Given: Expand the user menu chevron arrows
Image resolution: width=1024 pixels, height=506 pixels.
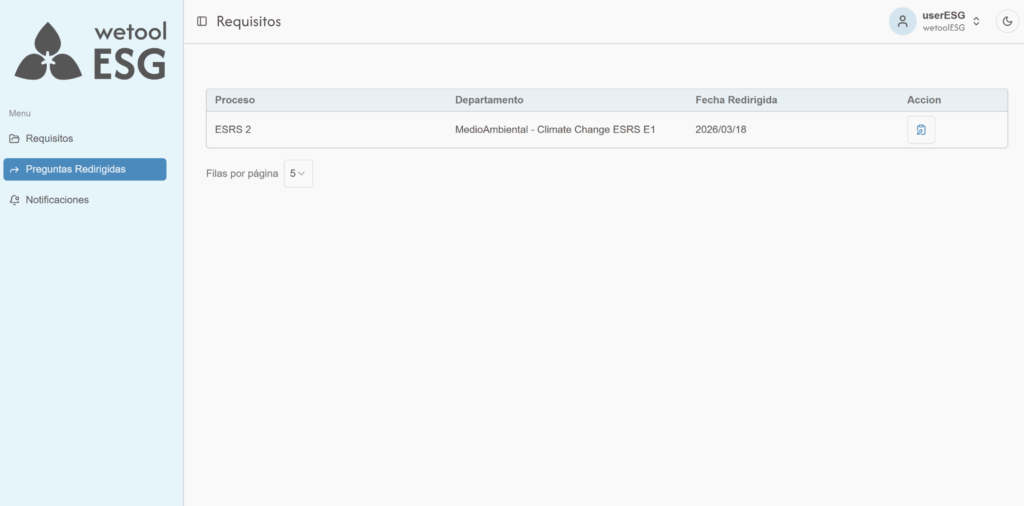Looking at the screenshot, I should [976, 21].
